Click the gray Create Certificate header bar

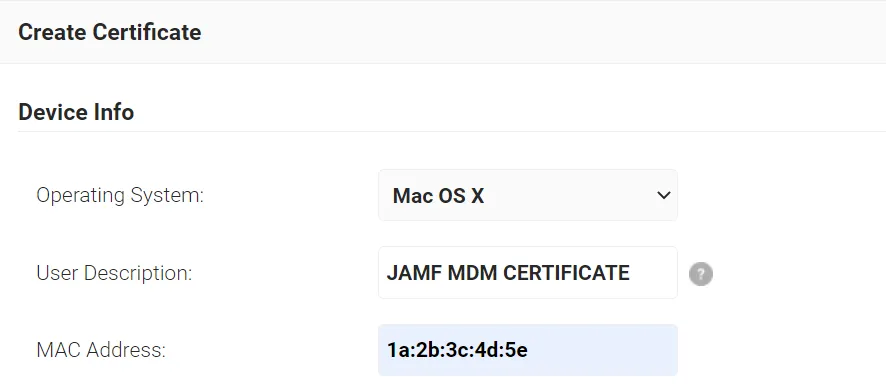click(443, 32)
